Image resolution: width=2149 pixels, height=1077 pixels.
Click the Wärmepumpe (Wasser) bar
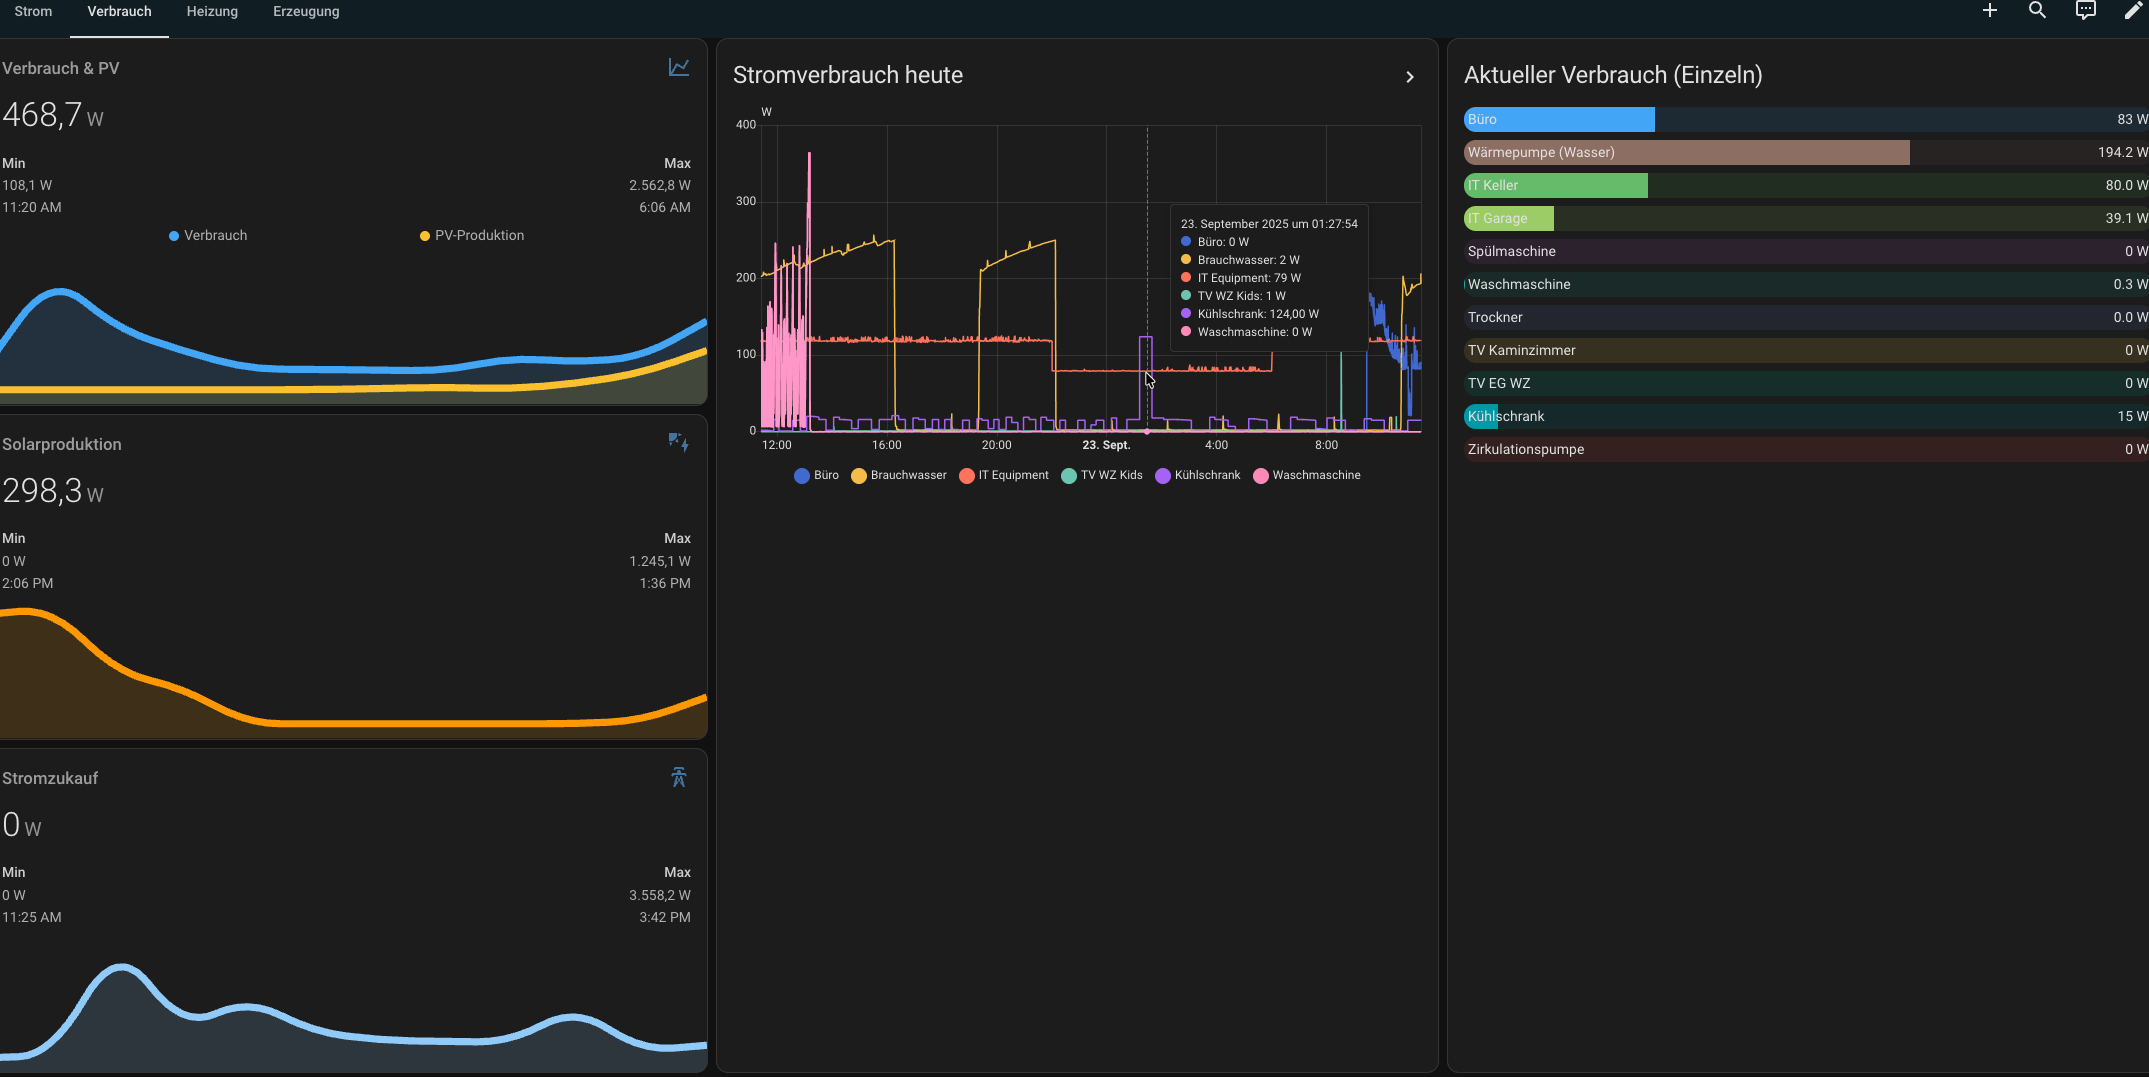point(1686,152)
